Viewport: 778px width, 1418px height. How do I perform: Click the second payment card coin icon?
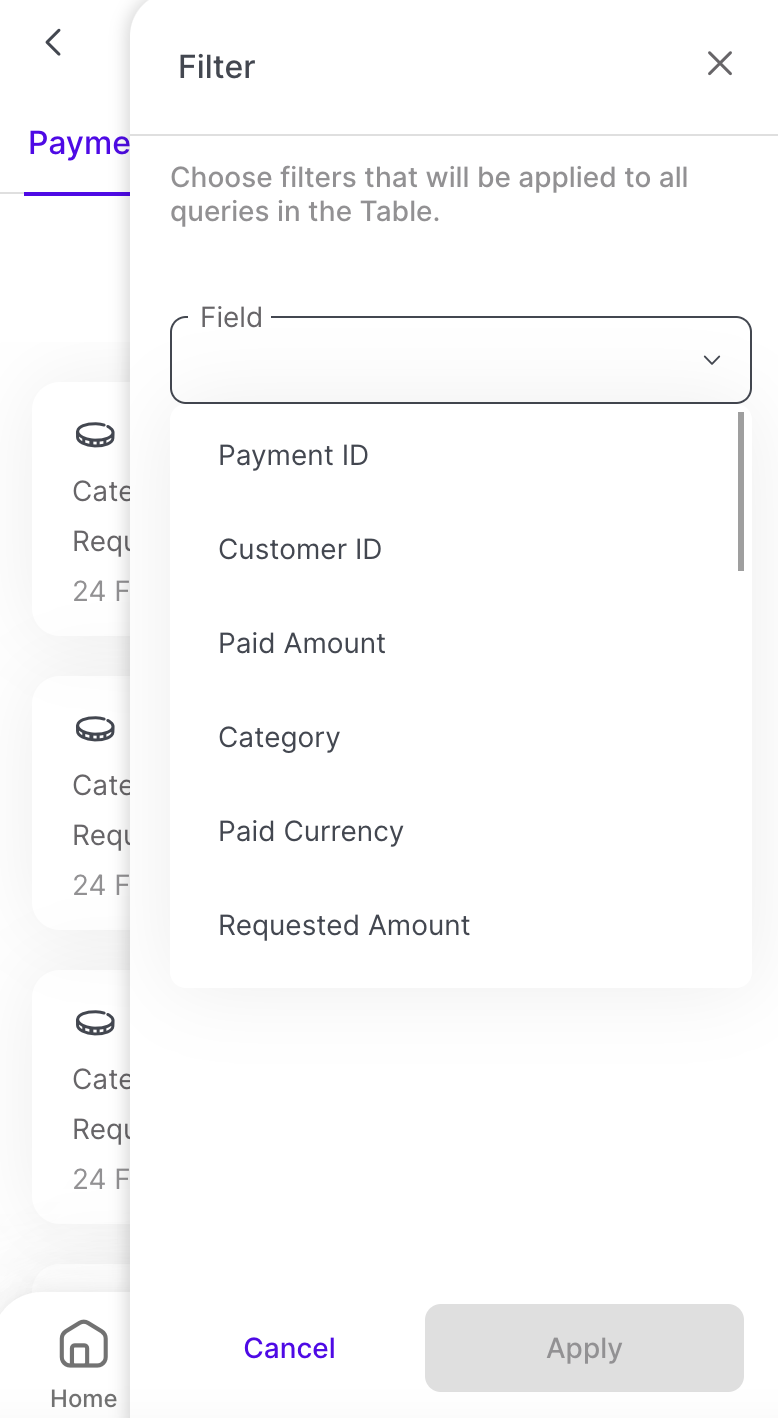(95, 729)
